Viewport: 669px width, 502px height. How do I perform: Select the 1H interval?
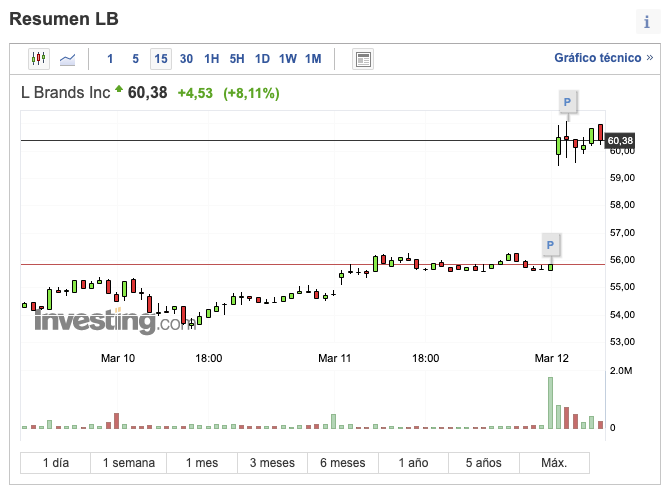tap(212, 59)
